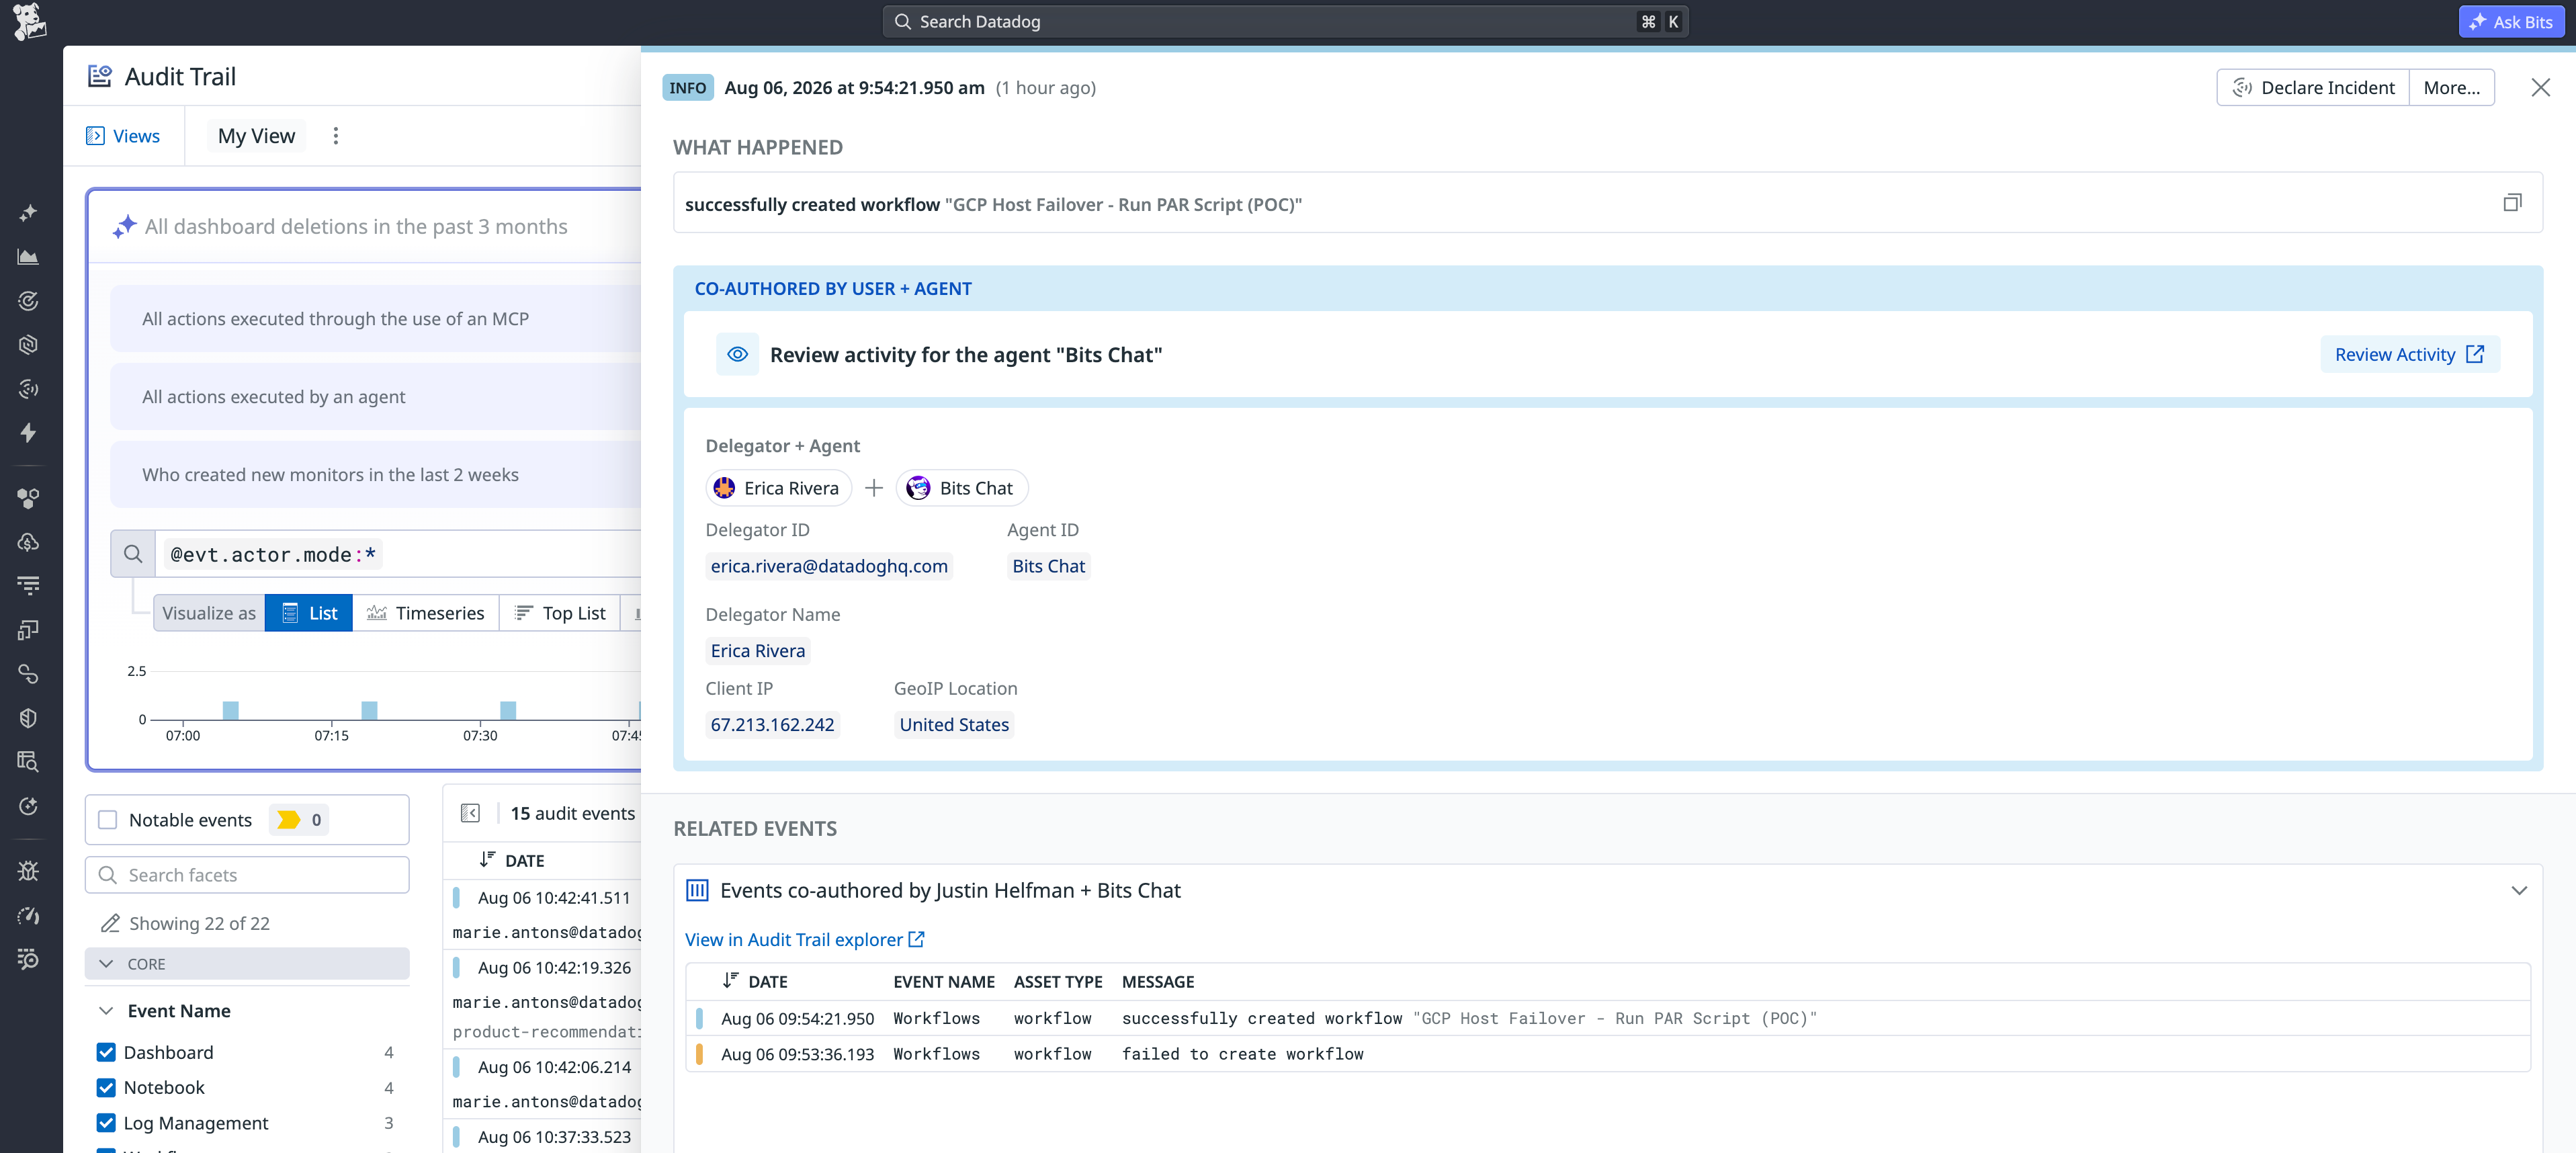Collapse the co-authored Related Events section

pos(2518,891)
